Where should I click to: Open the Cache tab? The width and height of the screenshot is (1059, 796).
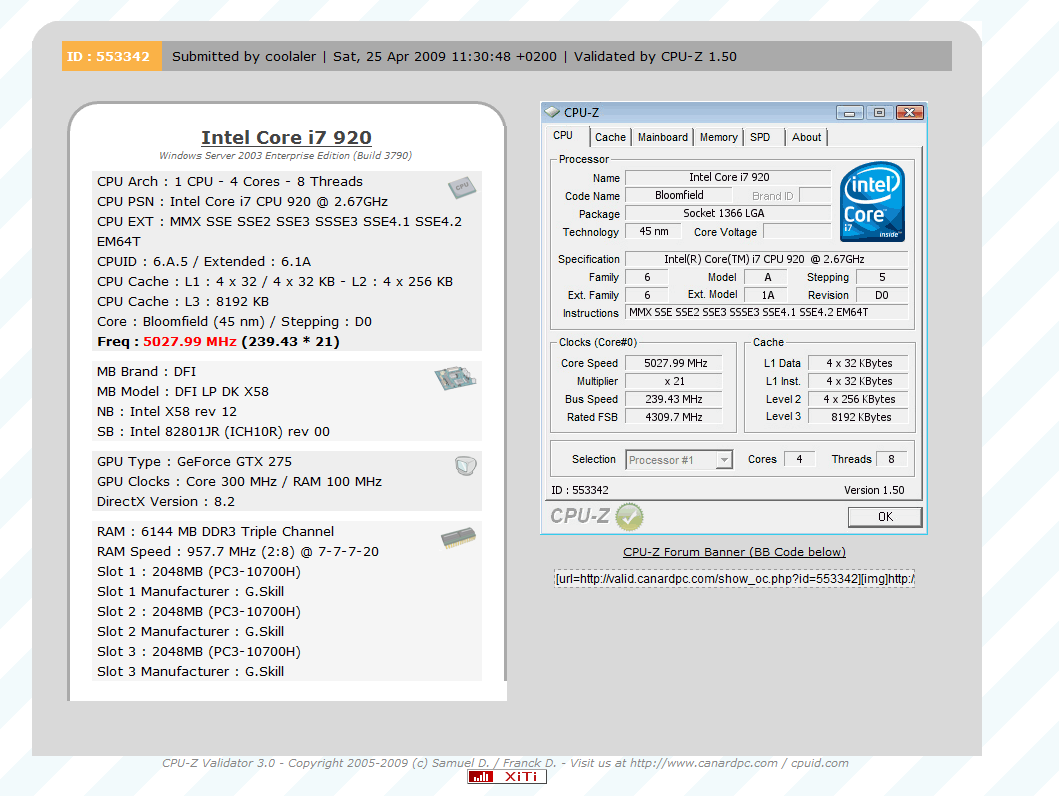coord(611,137)
